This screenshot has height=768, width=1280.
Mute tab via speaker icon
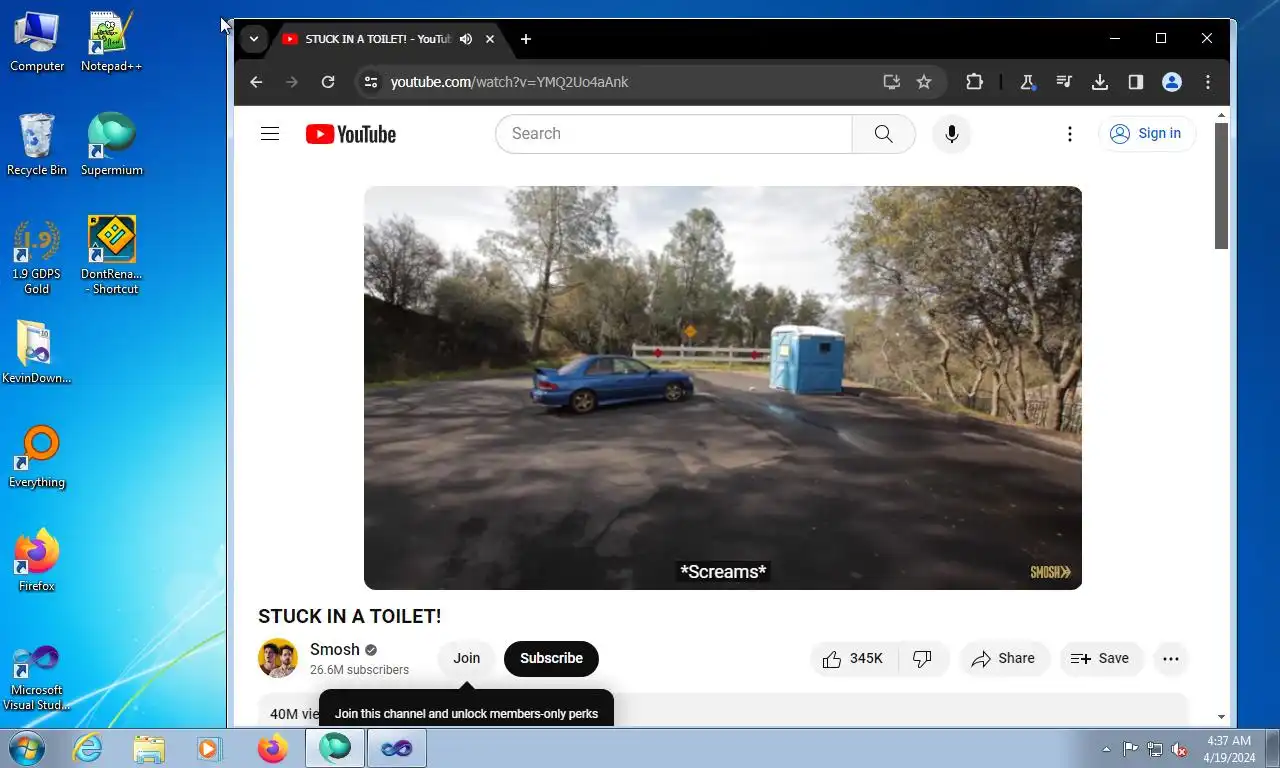[466, 39]
